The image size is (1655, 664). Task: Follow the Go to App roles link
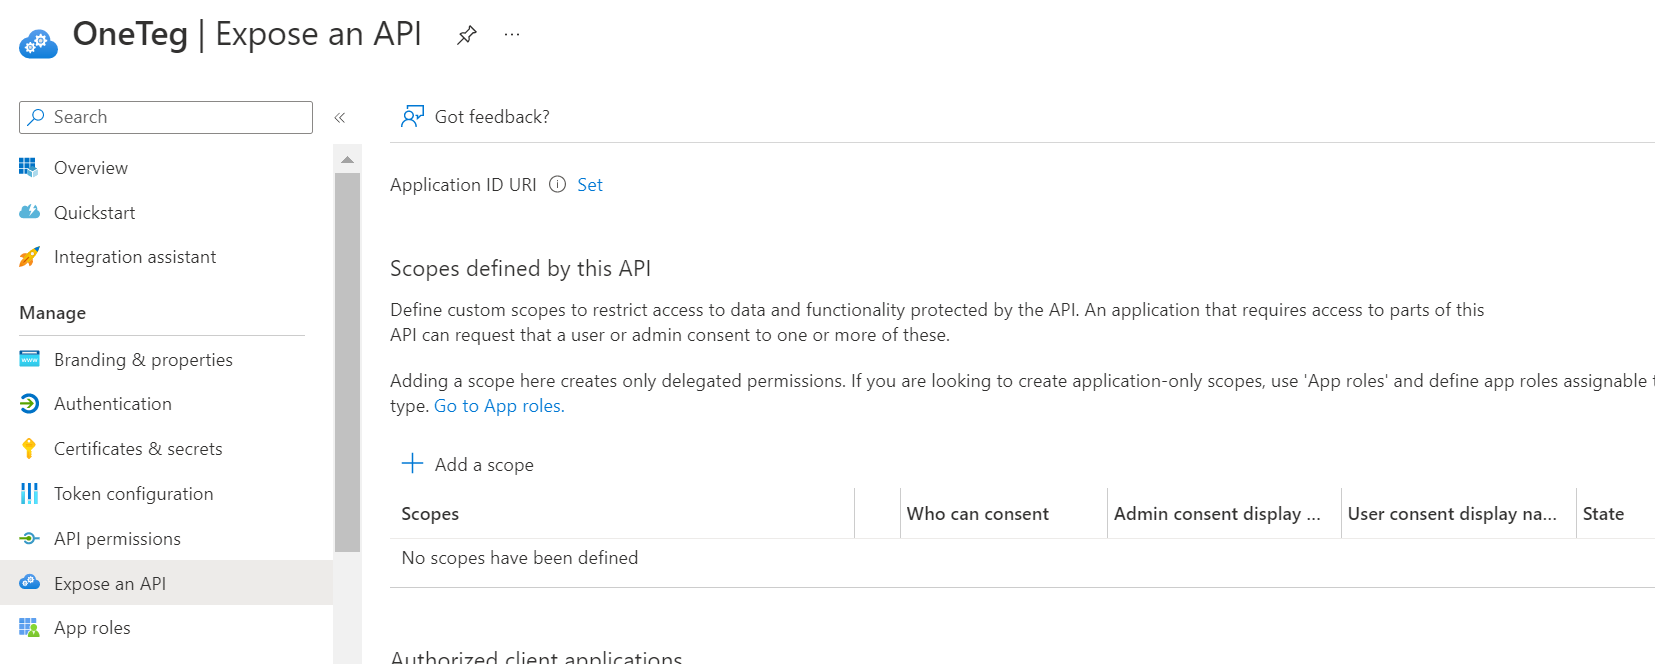(499, 406)
